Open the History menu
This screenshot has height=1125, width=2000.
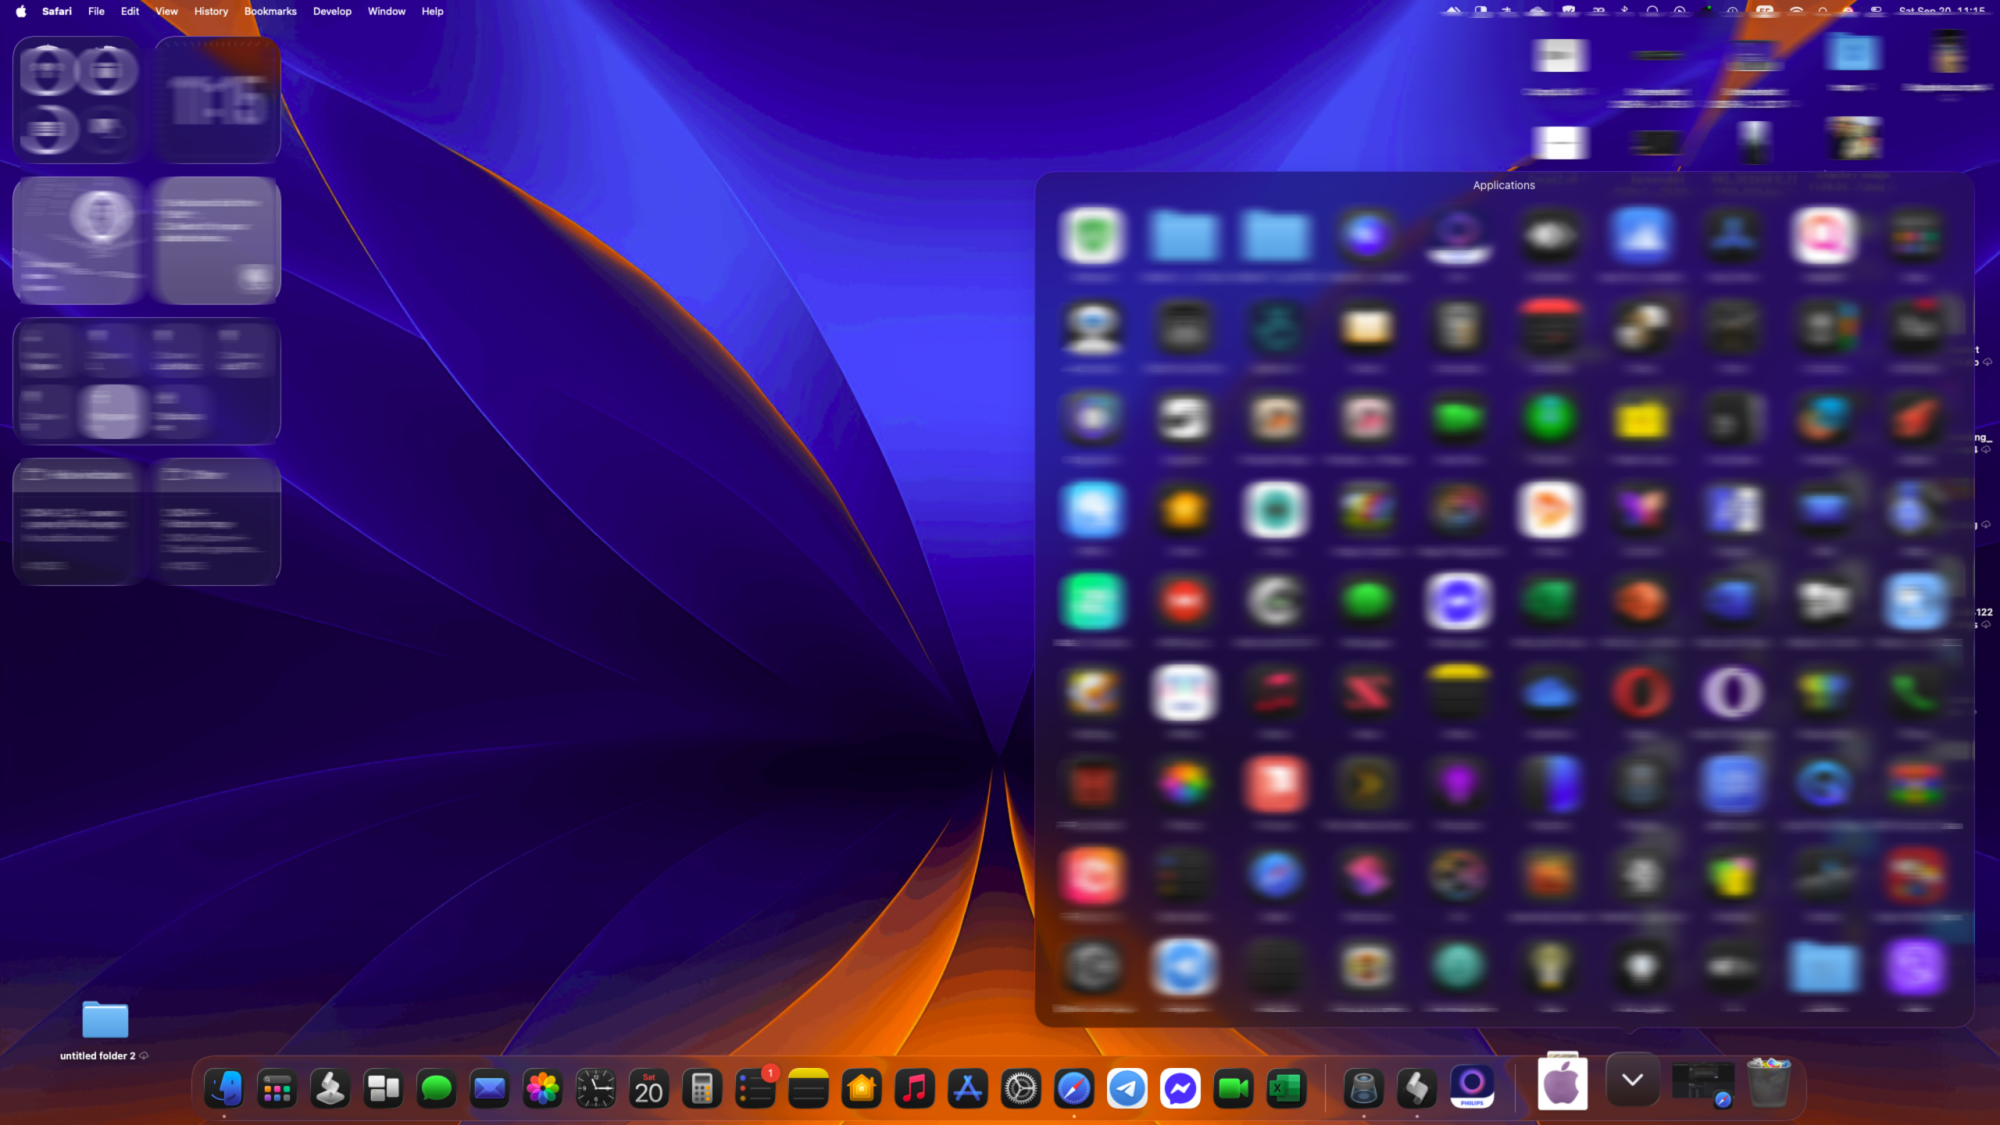(211, 11)
